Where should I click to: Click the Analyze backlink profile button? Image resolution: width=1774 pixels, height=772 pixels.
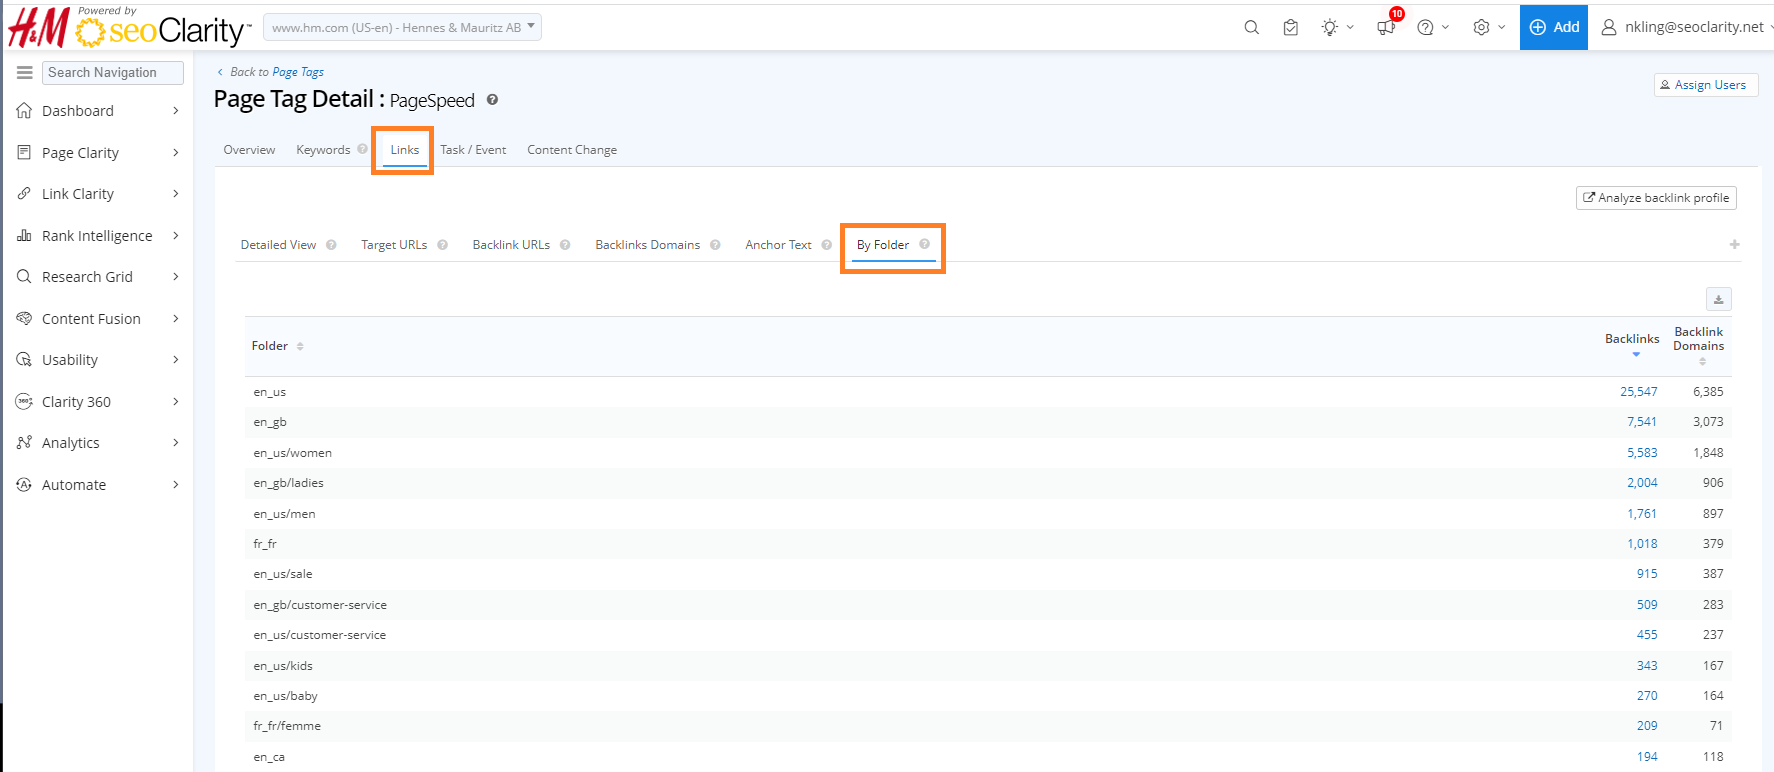(x=1656, y=198)
